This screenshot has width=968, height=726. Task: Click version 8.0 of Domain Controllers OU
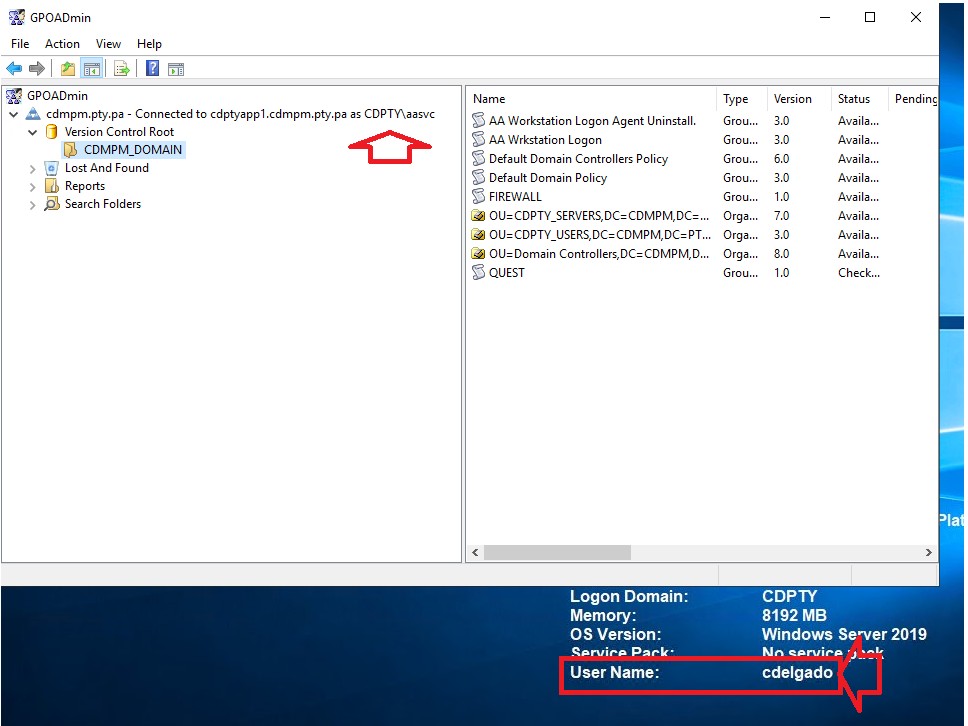pyautogui.click(x=782, y=254)
